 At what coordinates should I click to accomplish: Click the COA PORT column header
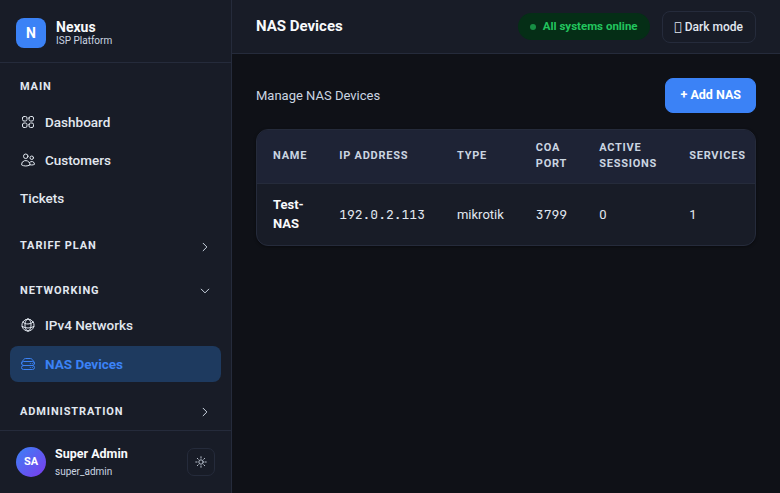pos(551,155)
